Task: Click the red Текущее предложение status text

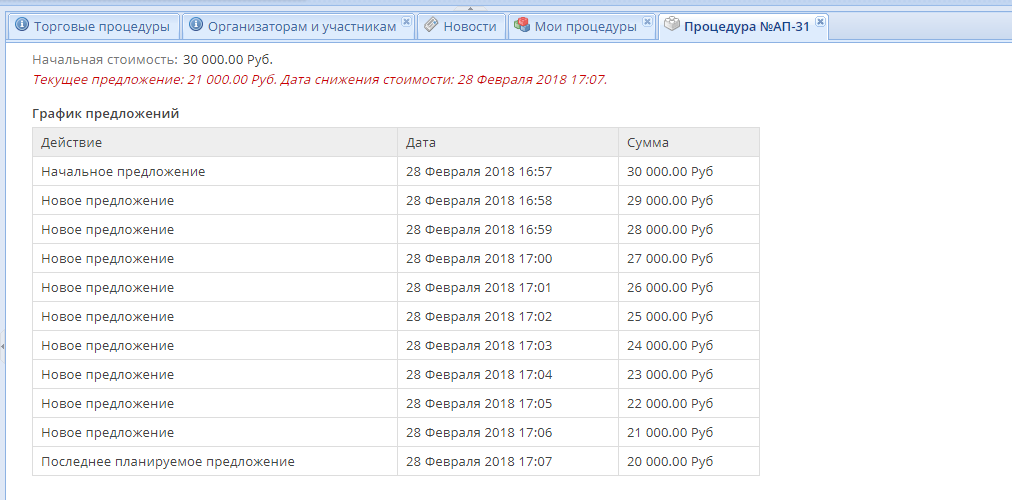Action: point(319,79)
